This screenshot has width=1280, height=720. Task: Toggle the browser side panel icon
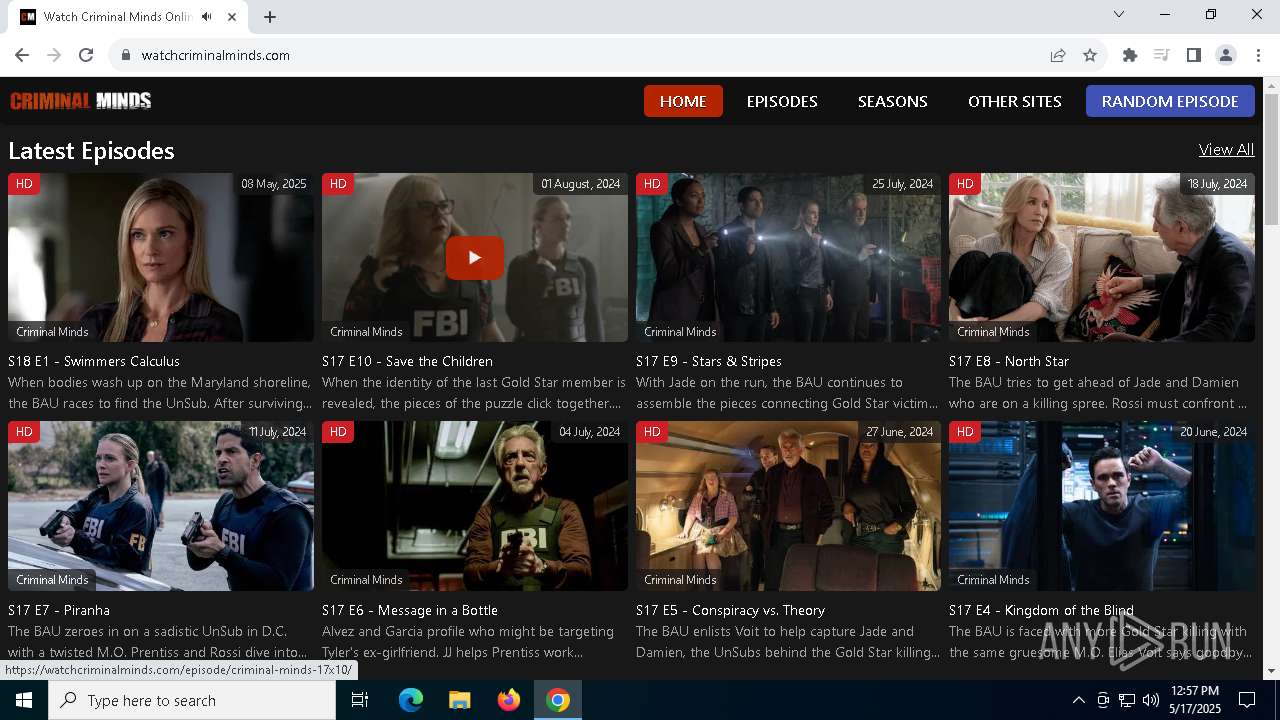[x=1194, y=55]
